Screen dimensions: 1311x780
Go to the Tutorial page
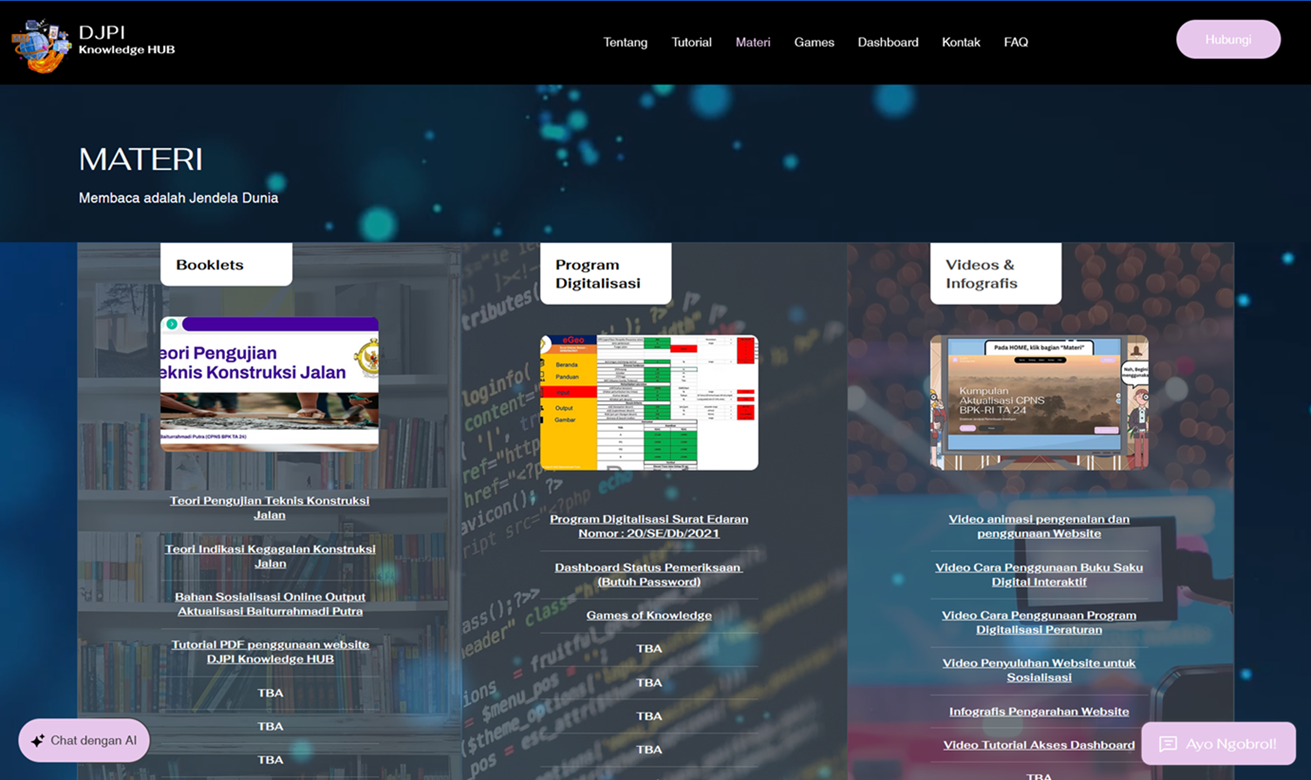(x=692, y=42)
